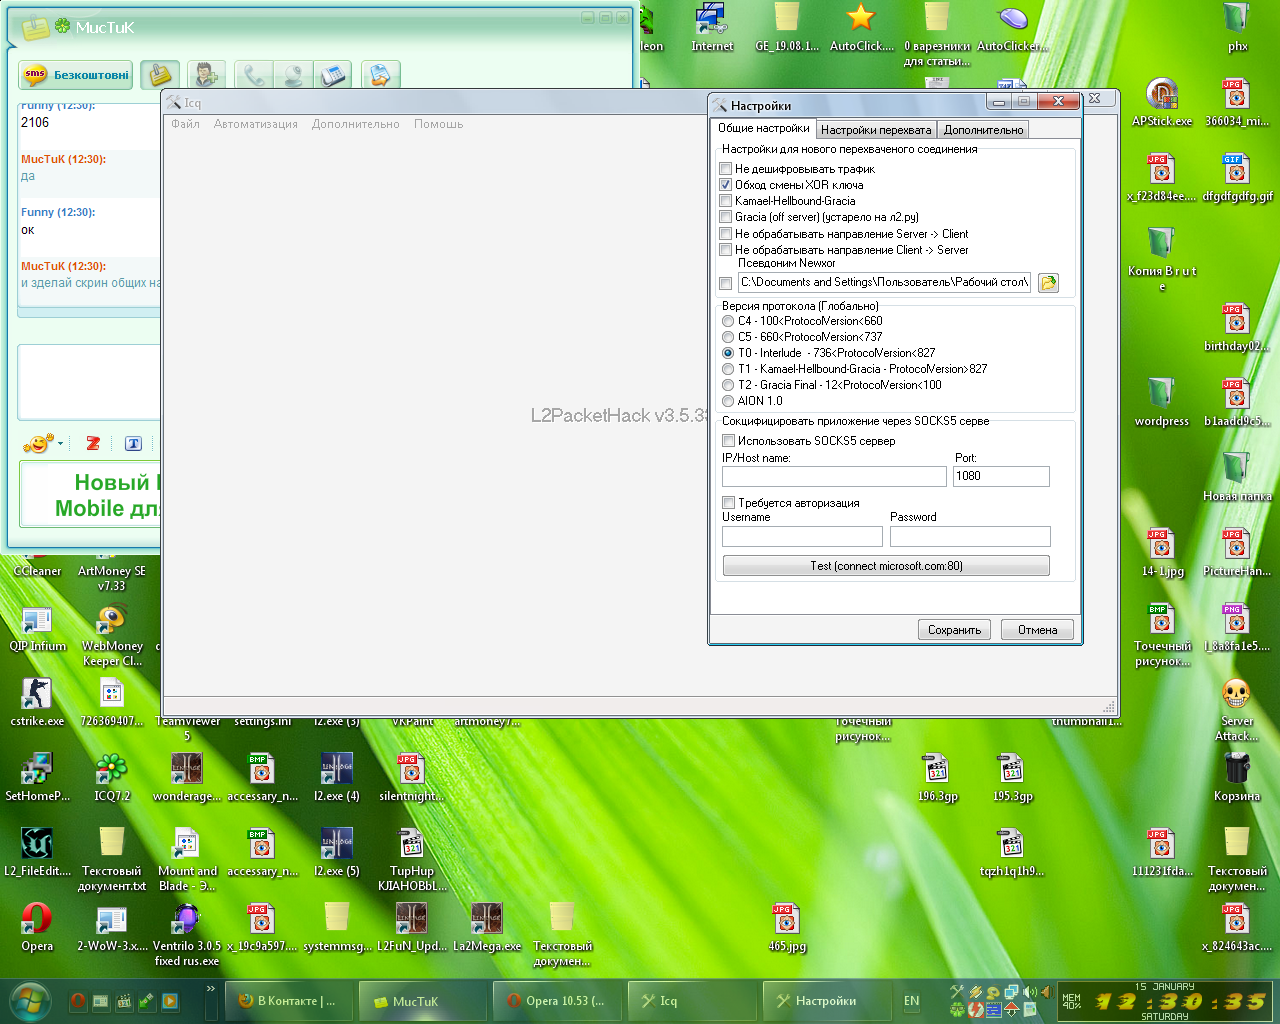
Task: Click the Username field
Action: tap(802, 536)
